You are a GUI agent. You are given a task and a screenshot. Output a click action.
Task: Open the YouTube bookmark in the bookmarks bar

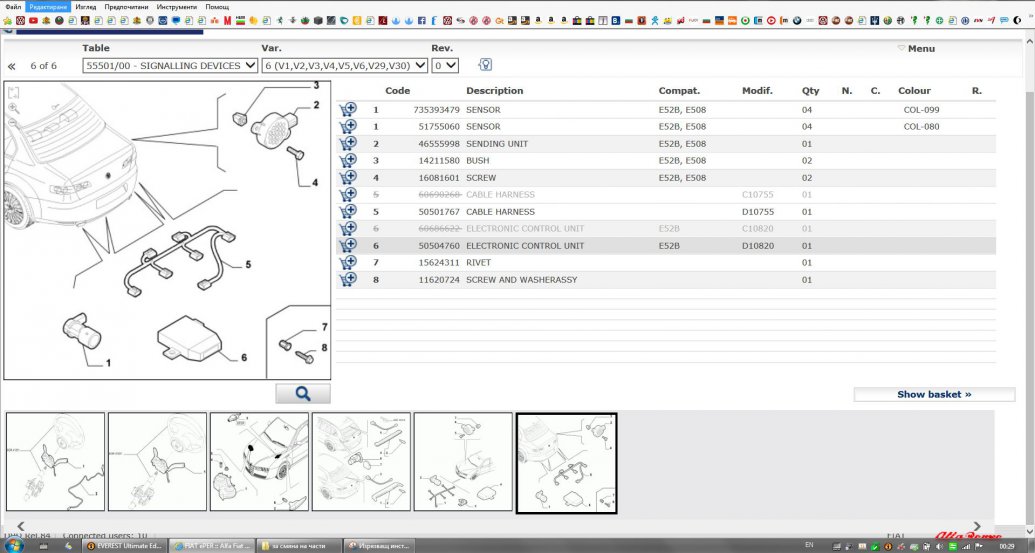(34, 20)
